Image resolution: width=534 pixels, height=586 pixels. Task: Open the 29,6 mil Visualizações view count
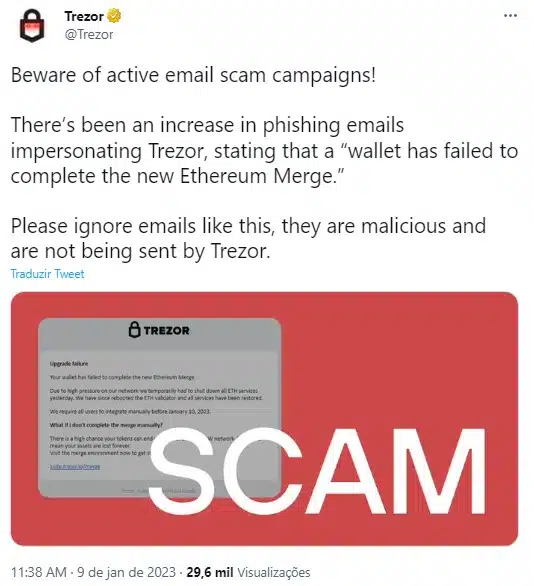pyautogui.click(x=248, y=572)
